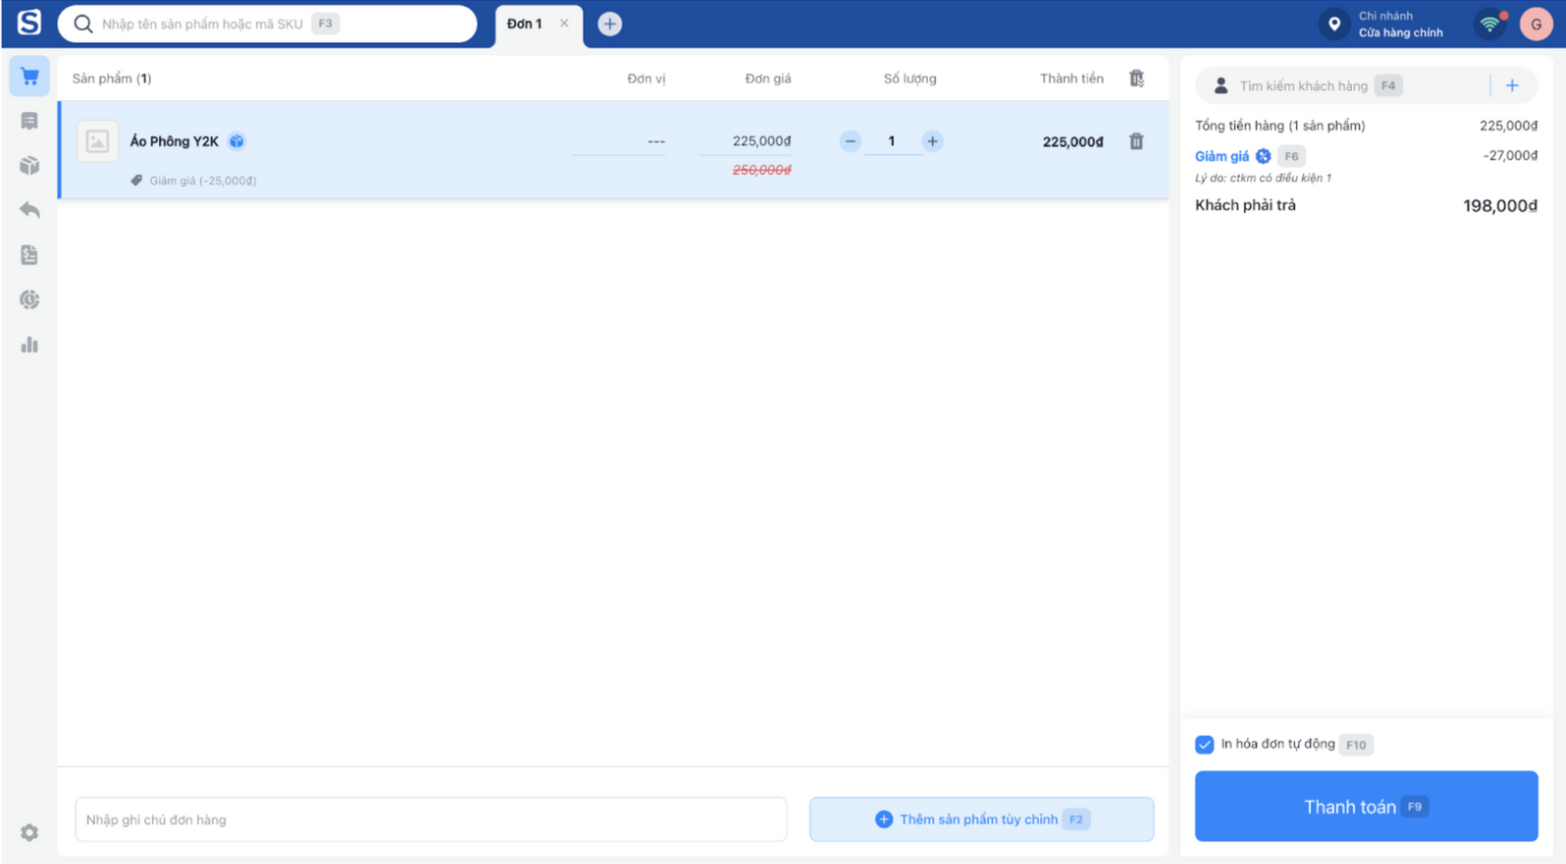The height and width of the screenshot is (864, 1566).
Task: Click the Áo Phông Y2K product thumbnail
Action: pos(97,142)
